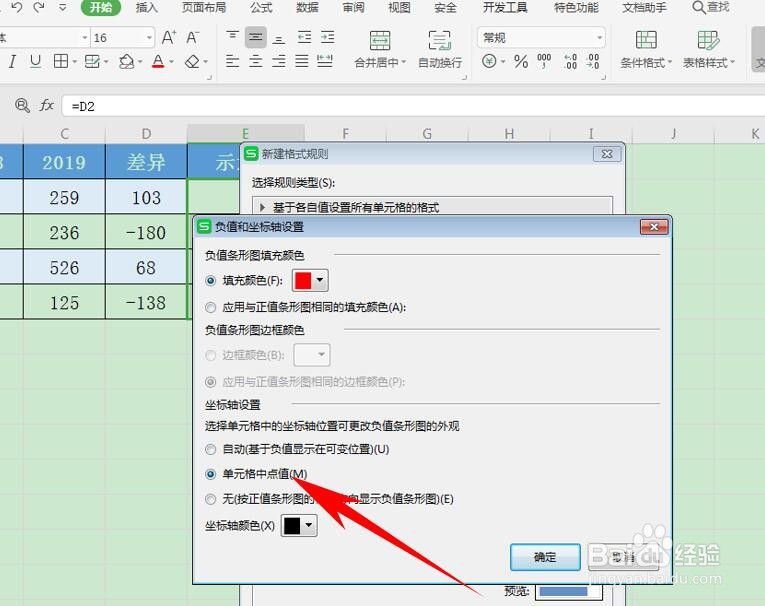Image resolution: width=765 pixels, height=606 pixels.
Task: Click the black axis color swatch
Action: (x=292, y=525)
